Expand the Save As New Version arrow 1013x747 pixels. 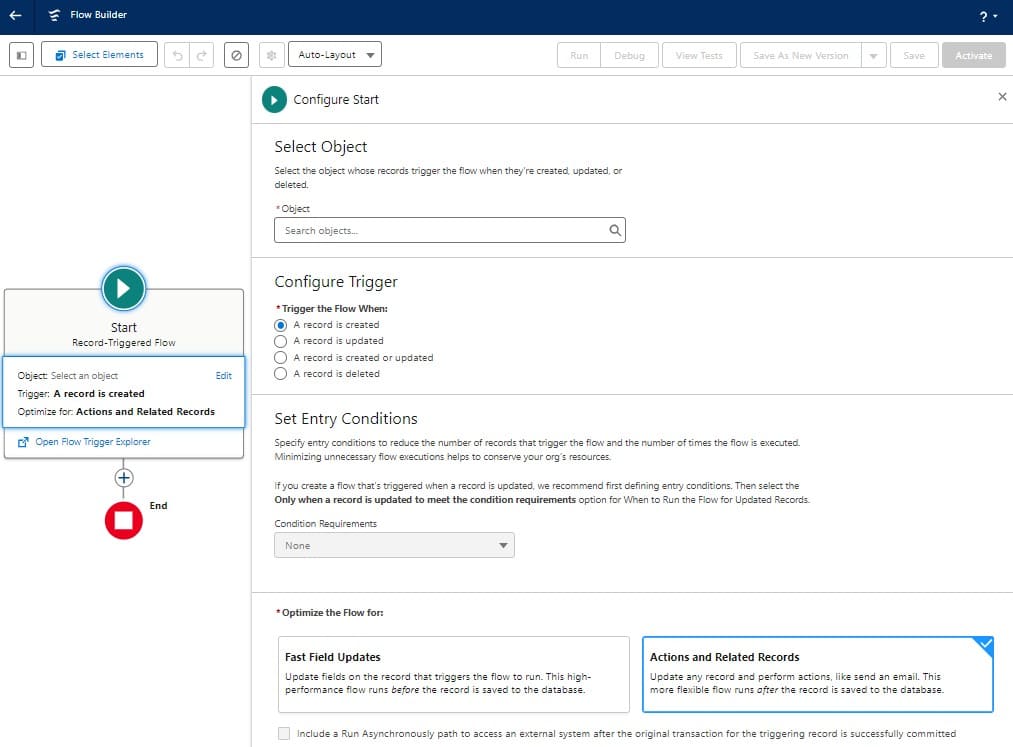(873, 56)
